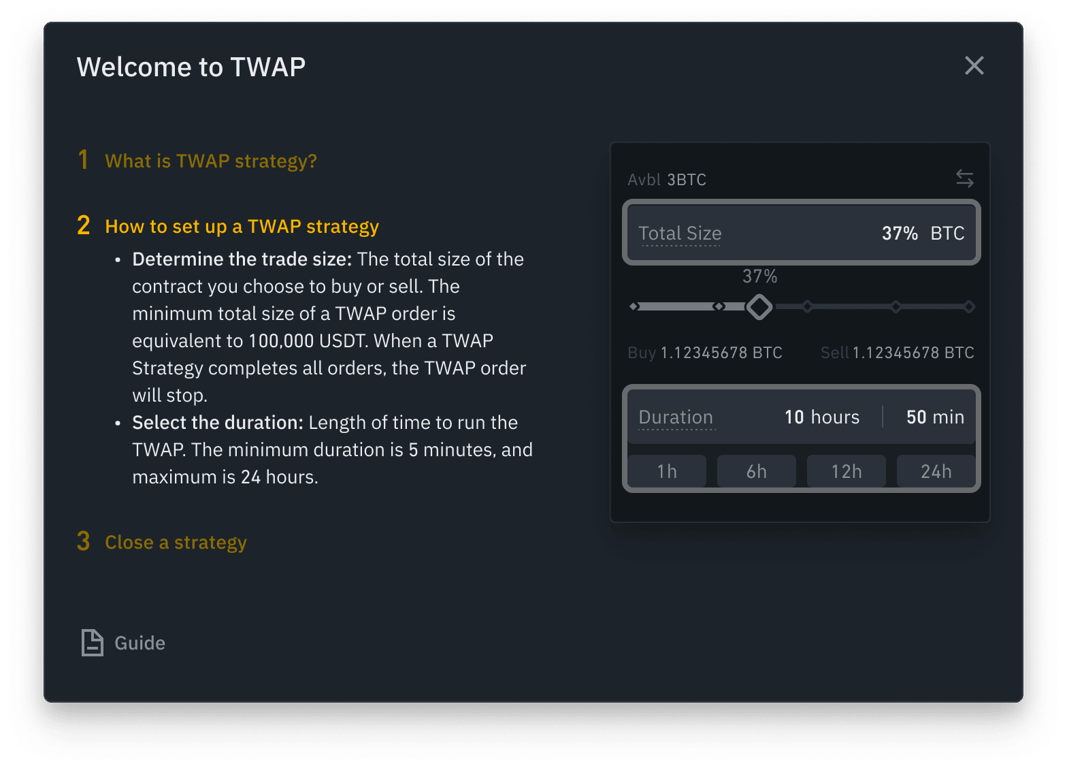Viewport: 1067px width, 768px height.
Task: Collapse the 'How to set up a TWAP strategy' section
Action: coord(242,226)
